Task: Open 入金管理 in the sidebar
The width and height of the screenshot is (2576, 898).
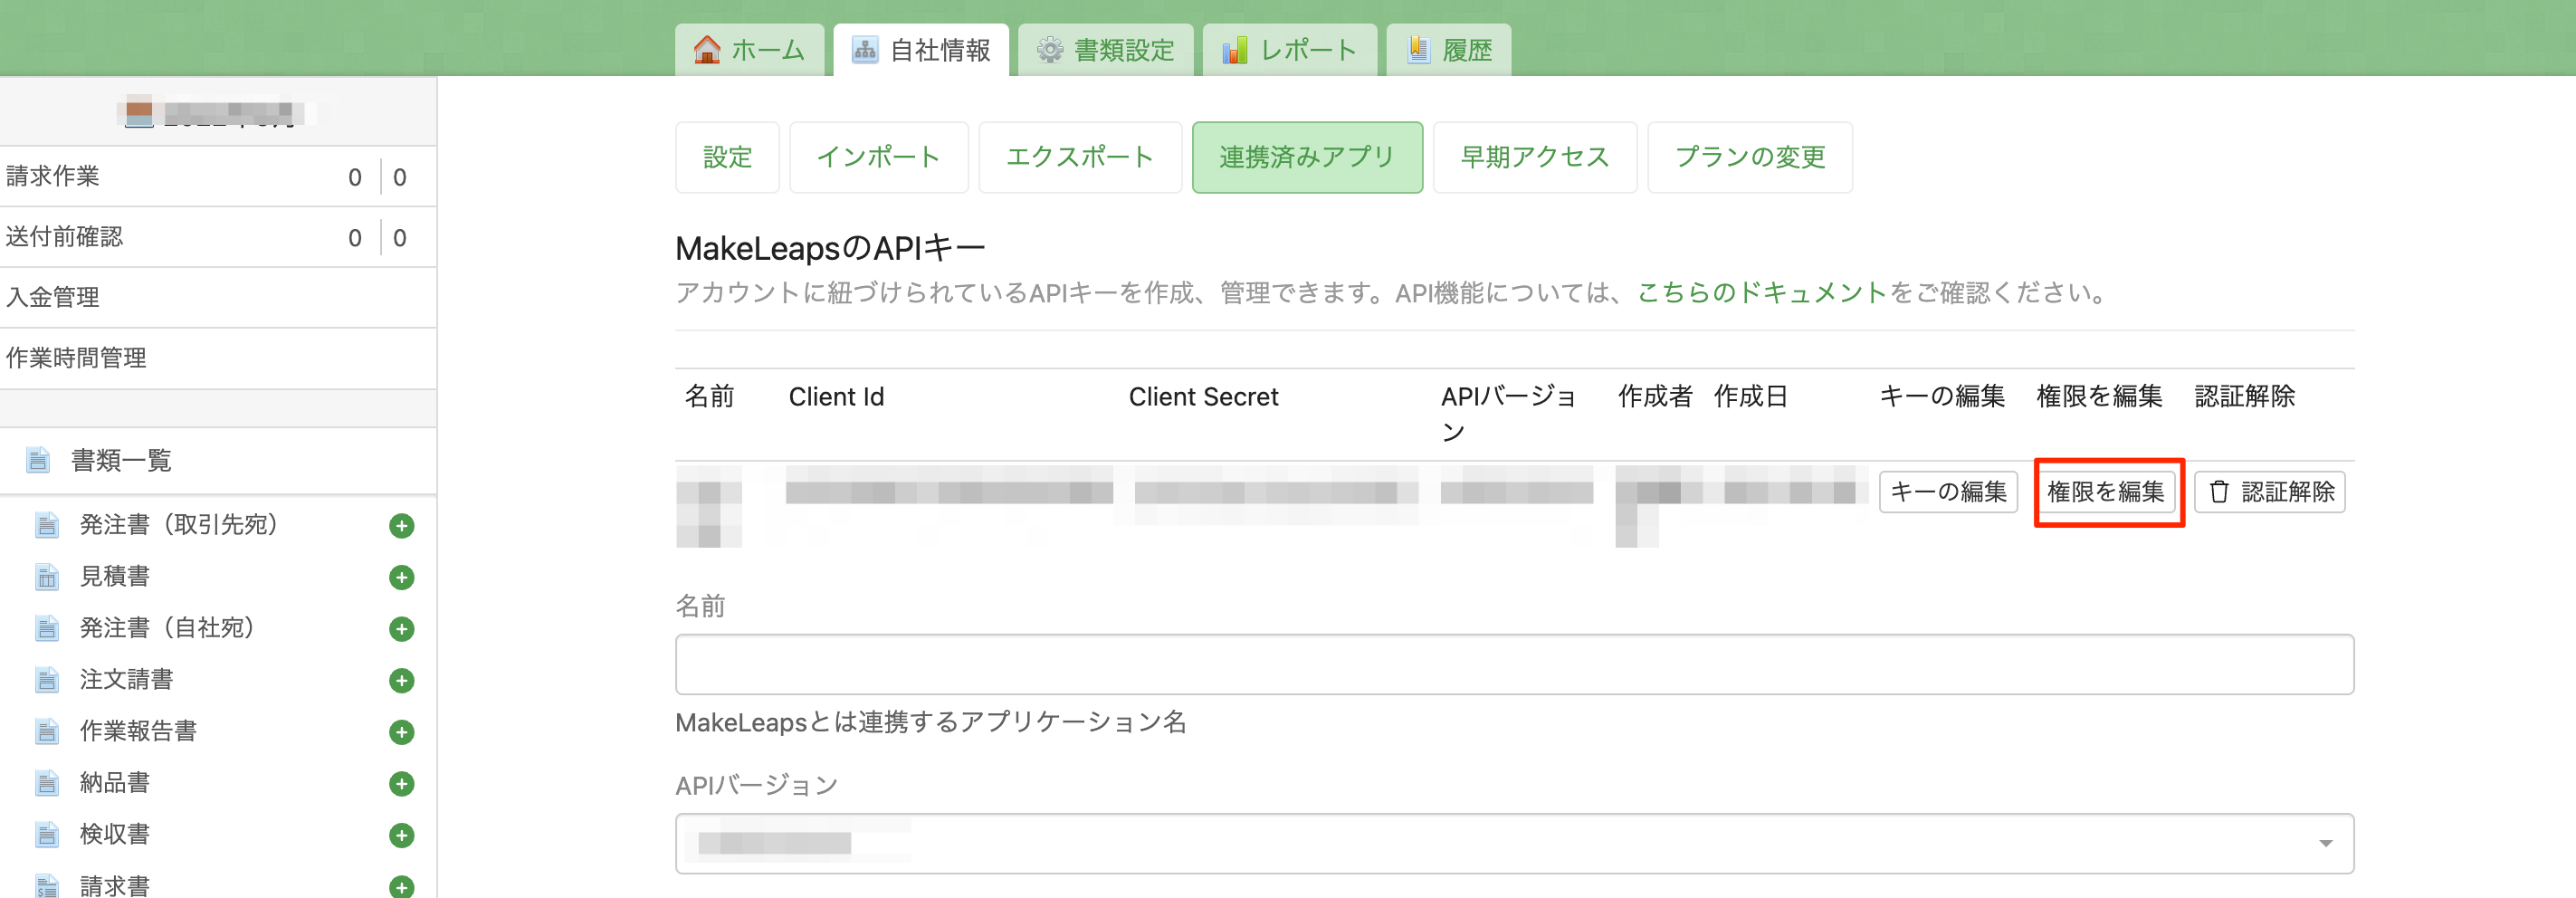Action: [53, 297]
